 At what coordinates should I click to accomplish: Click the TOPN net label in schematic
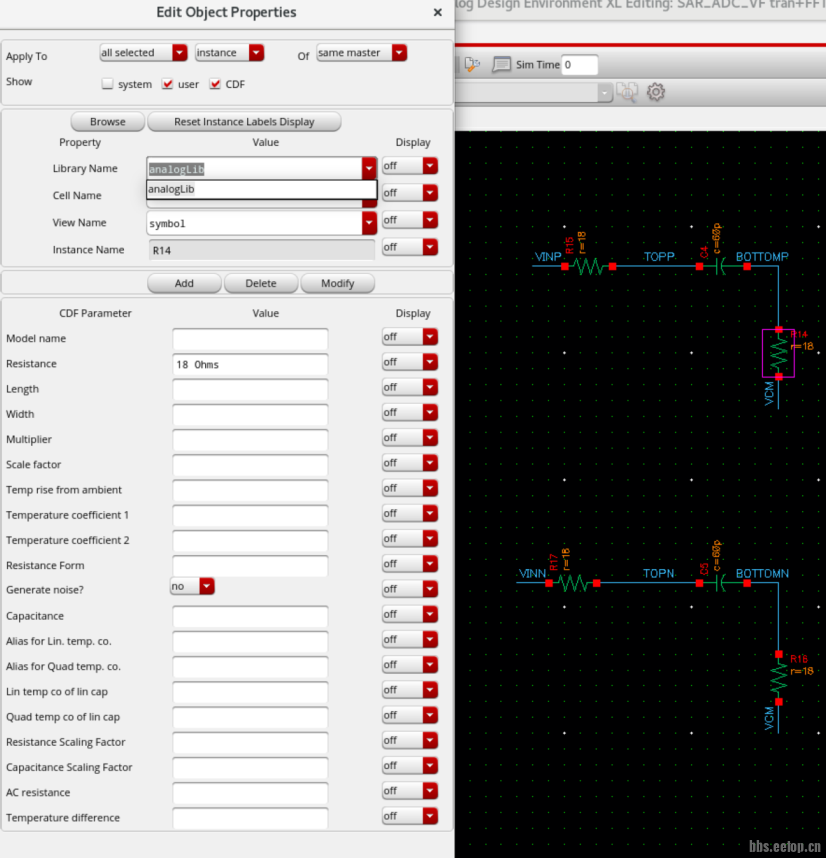click(659, 573)
